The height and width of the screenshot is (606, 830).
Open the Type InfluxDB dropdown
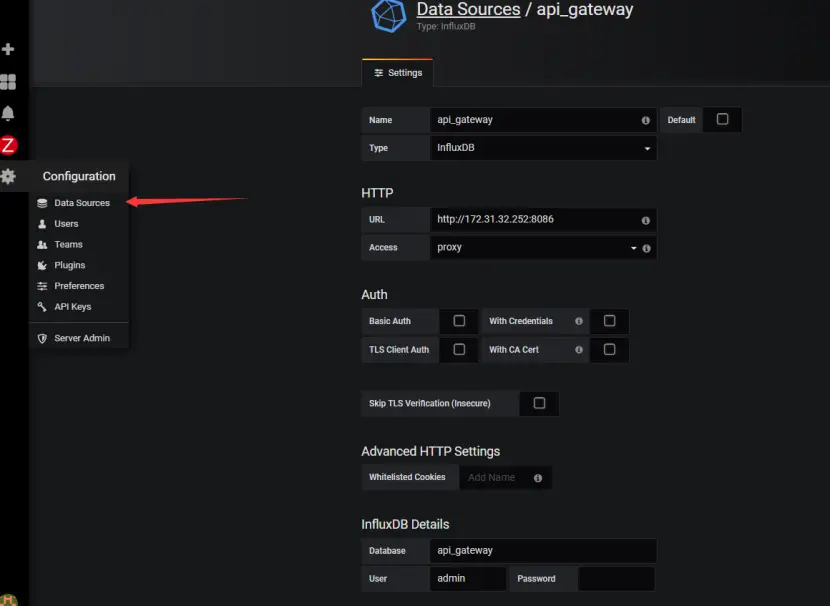click(x=543, y=148)
